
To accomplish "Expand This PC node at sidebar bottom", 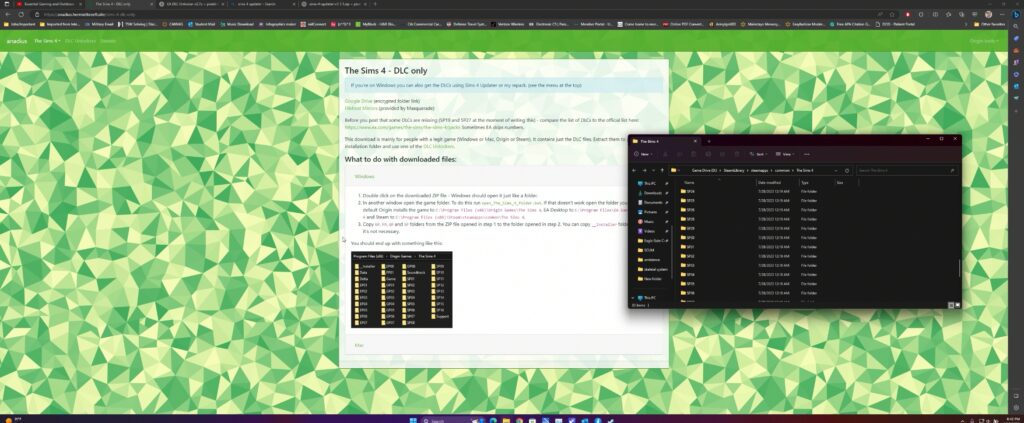I will (633, 298).
